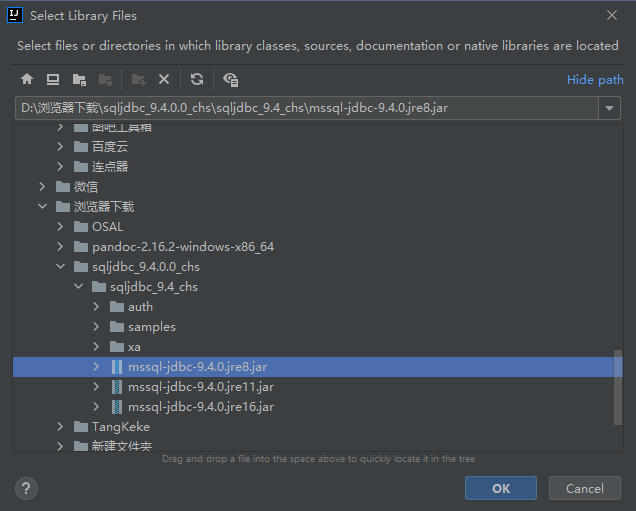Collapse the sqljdbc_9.4.0.0_chs folder
Screen dimensions: 636x511
[60, 266]
